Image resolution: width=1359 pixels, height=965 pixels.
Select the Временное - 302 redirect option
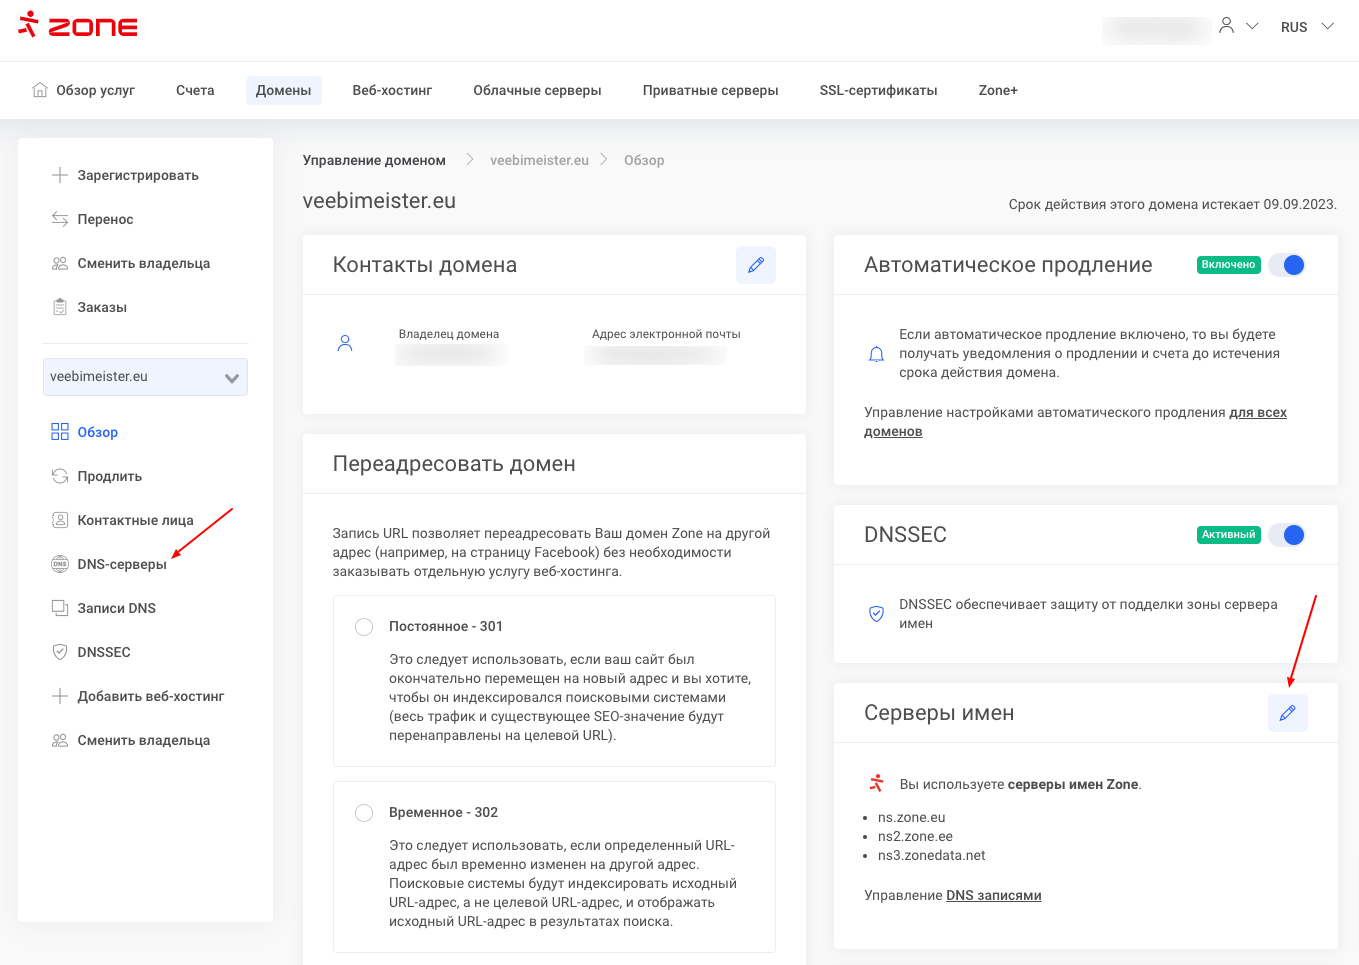[x=364, y=813]
